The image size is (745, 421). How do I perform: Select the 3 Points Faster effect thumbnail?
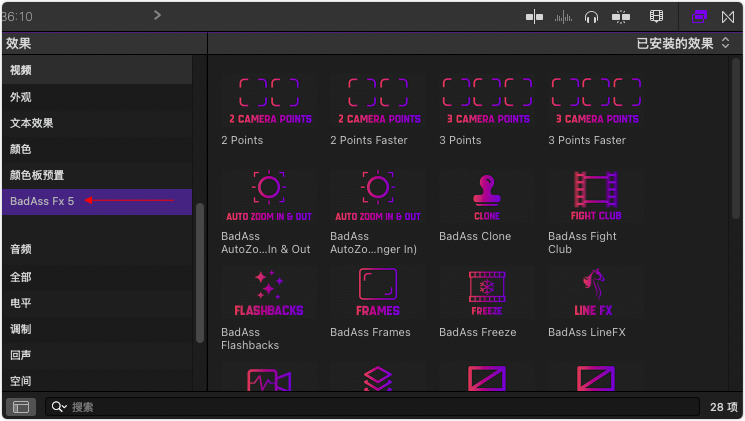(596, 100)
